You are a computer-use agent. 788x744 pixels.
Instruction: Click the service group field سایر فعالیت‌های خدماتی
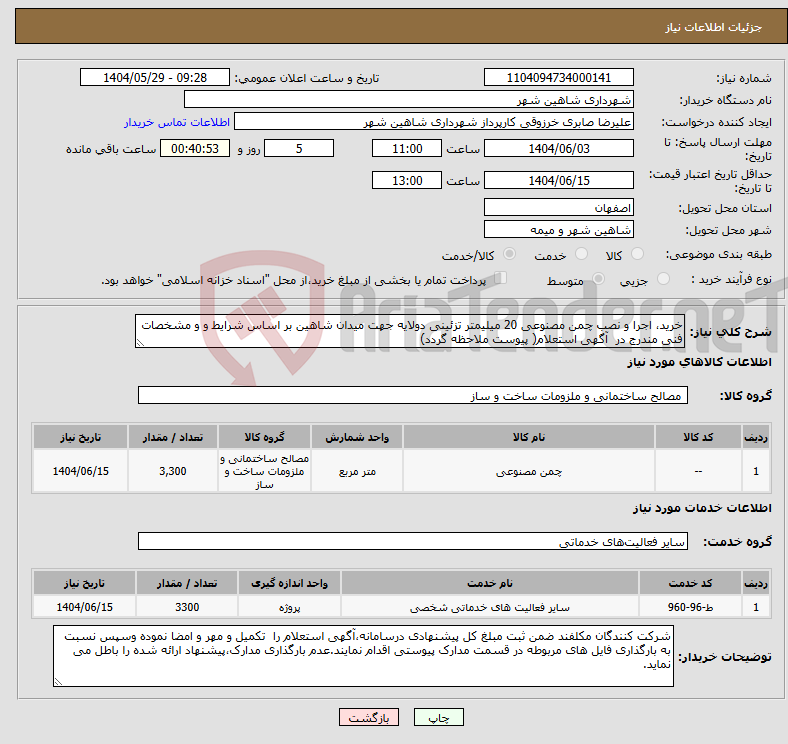click(x=413, y=541)
